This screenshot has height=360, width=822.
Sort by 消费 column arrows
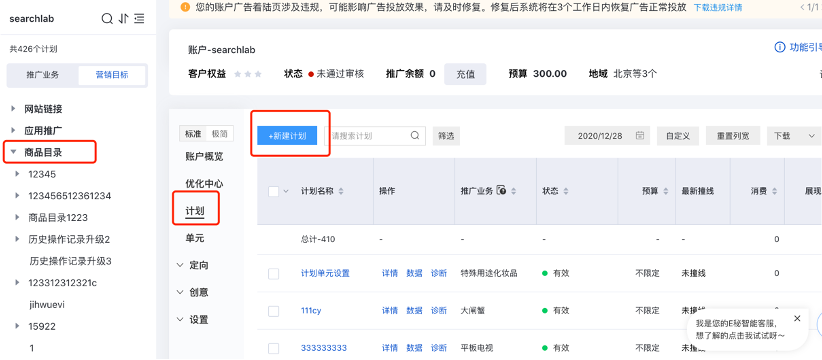(x=774, y=191)
